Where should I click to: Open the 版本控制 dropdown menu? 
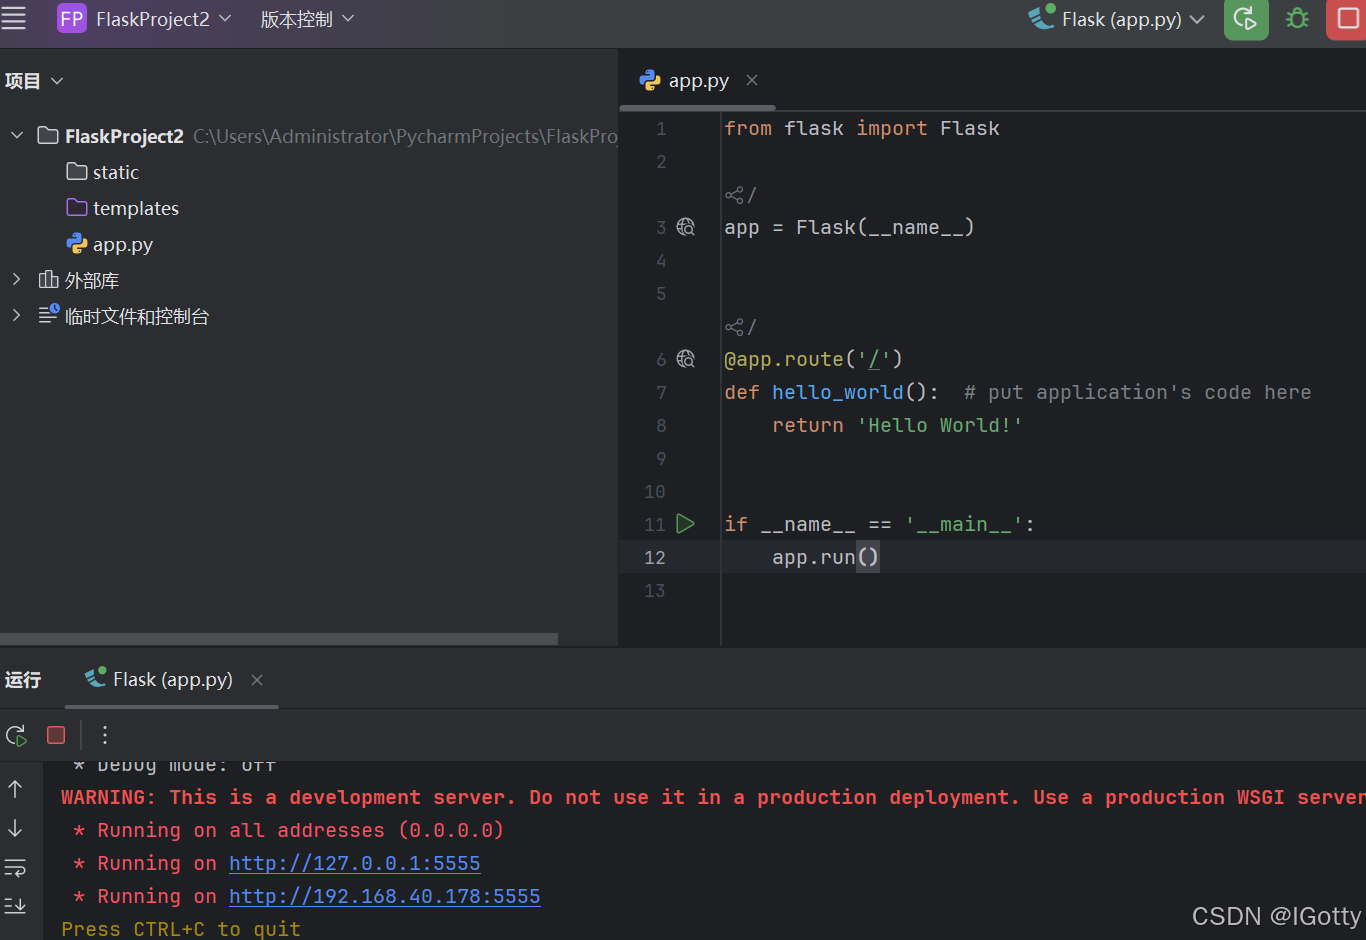click(307, 19)
